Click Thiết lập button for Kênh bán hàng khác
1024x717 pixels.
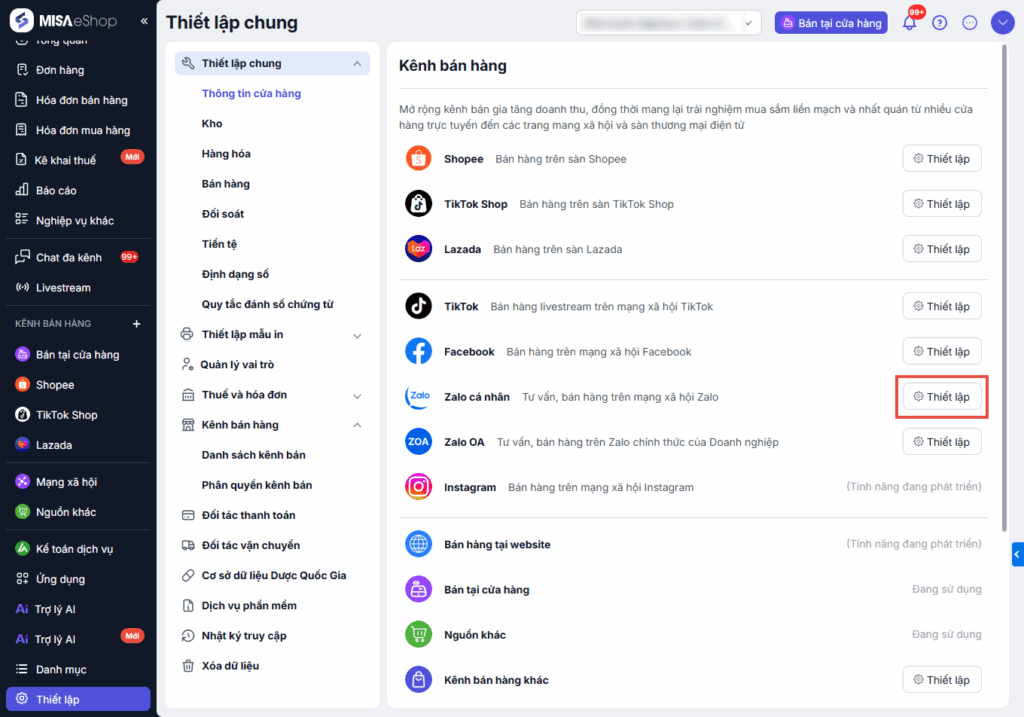pyautogui.click(x=942, y=680)
